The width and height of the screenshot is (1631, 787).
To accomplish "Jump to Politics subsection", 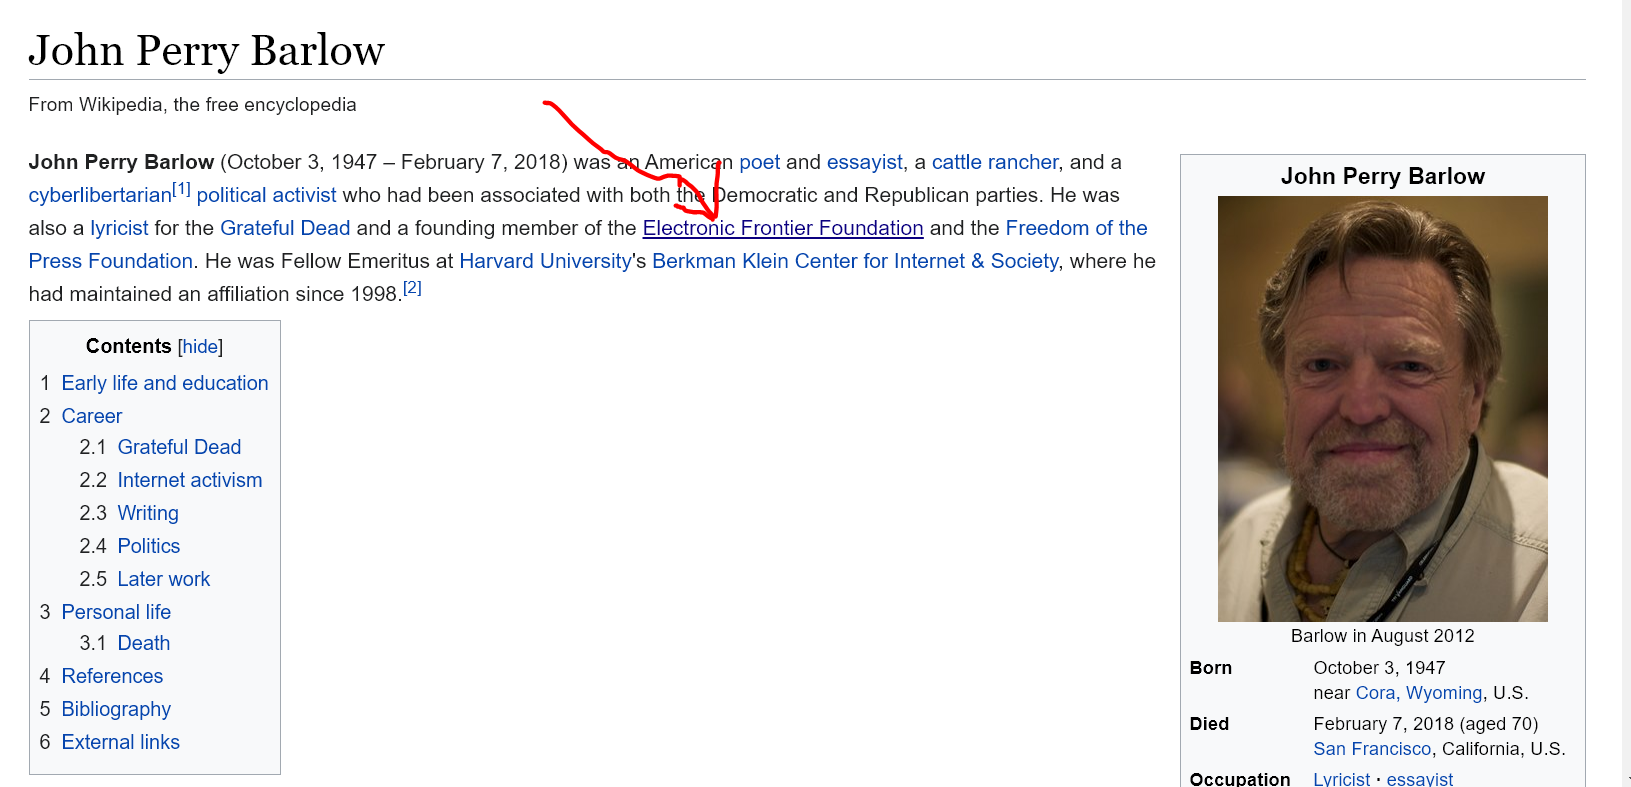I will (149, 546).
